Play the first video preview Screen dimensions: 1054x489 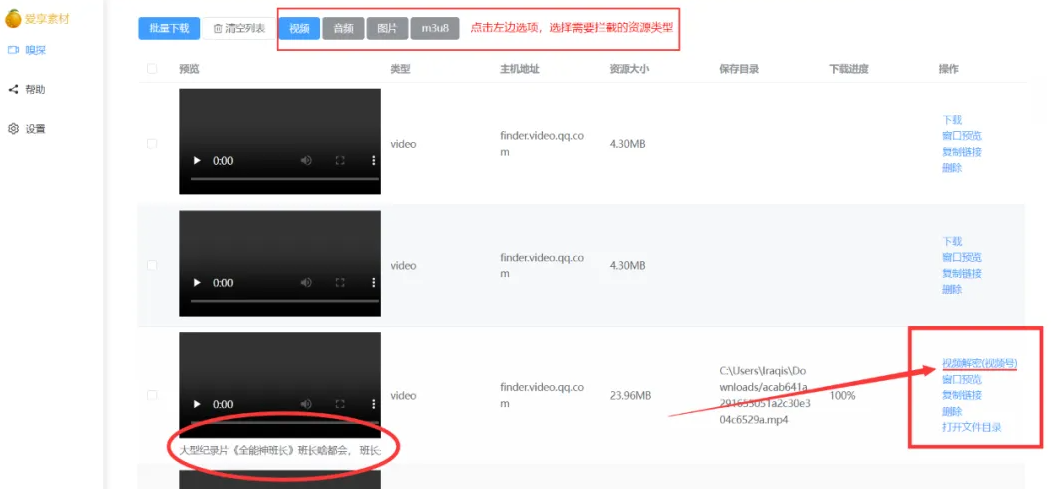point(196,161)
